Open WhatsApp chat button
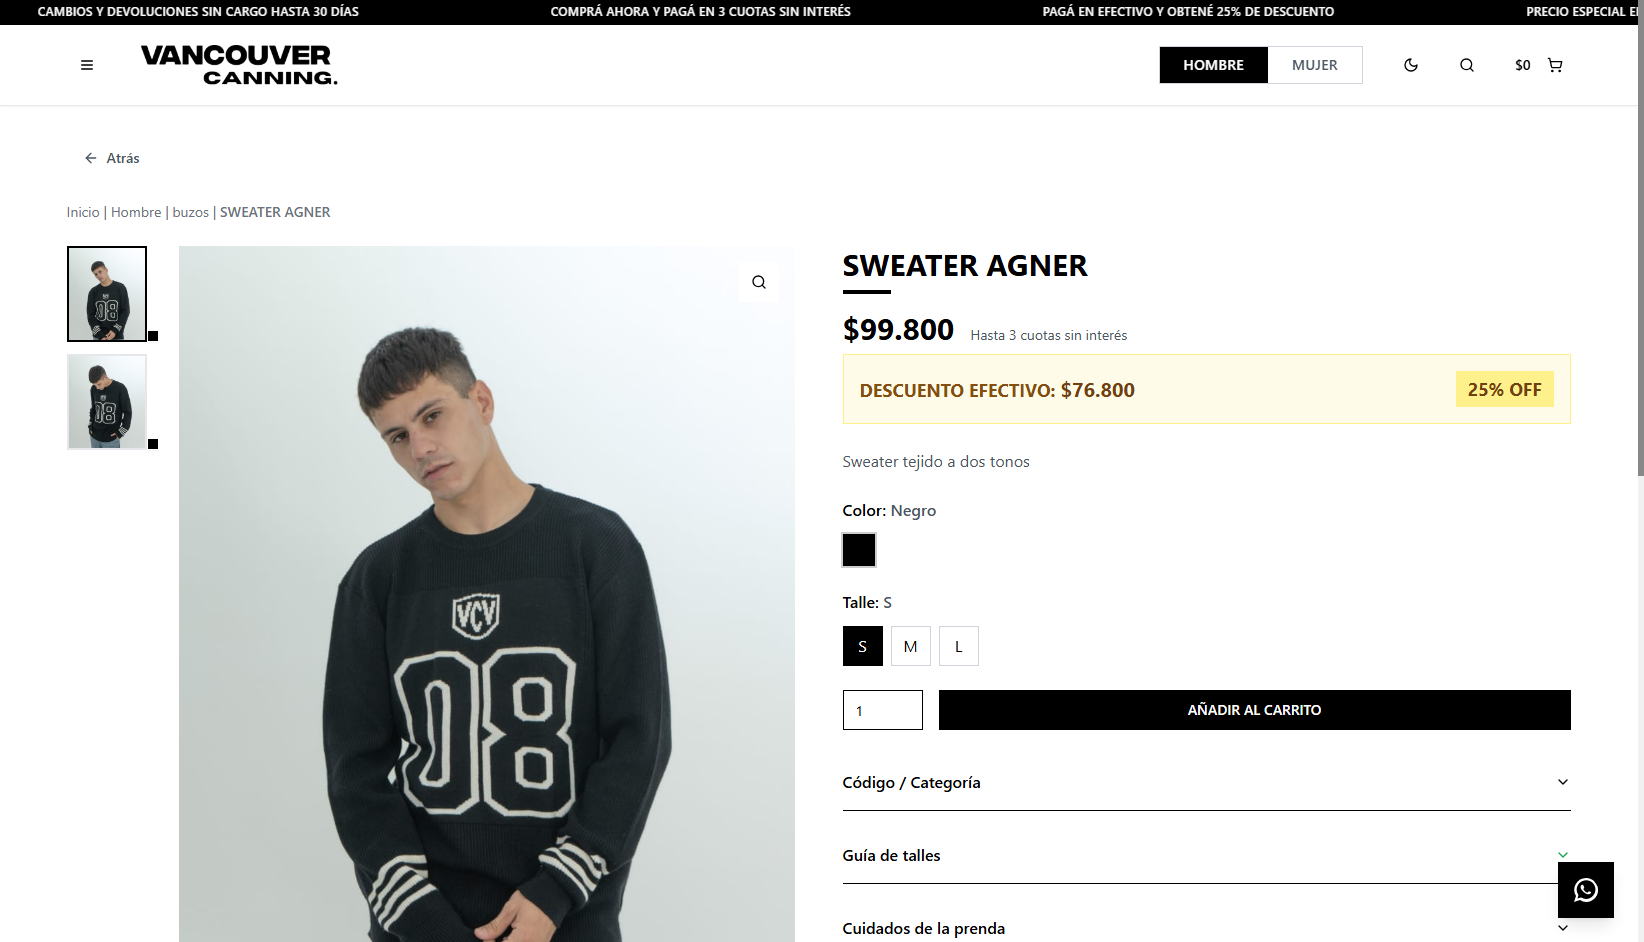Viewport: 1644px width, 942px height. (x=1585, y=890)
